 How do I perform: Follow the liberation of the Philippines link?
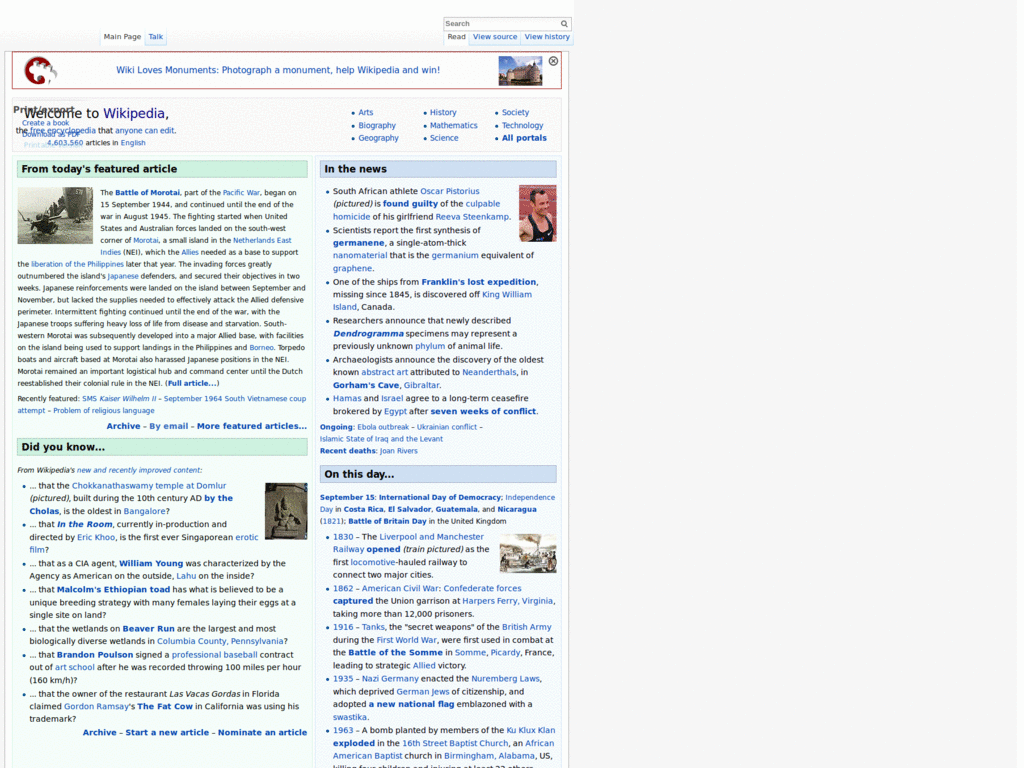(77, 264)
